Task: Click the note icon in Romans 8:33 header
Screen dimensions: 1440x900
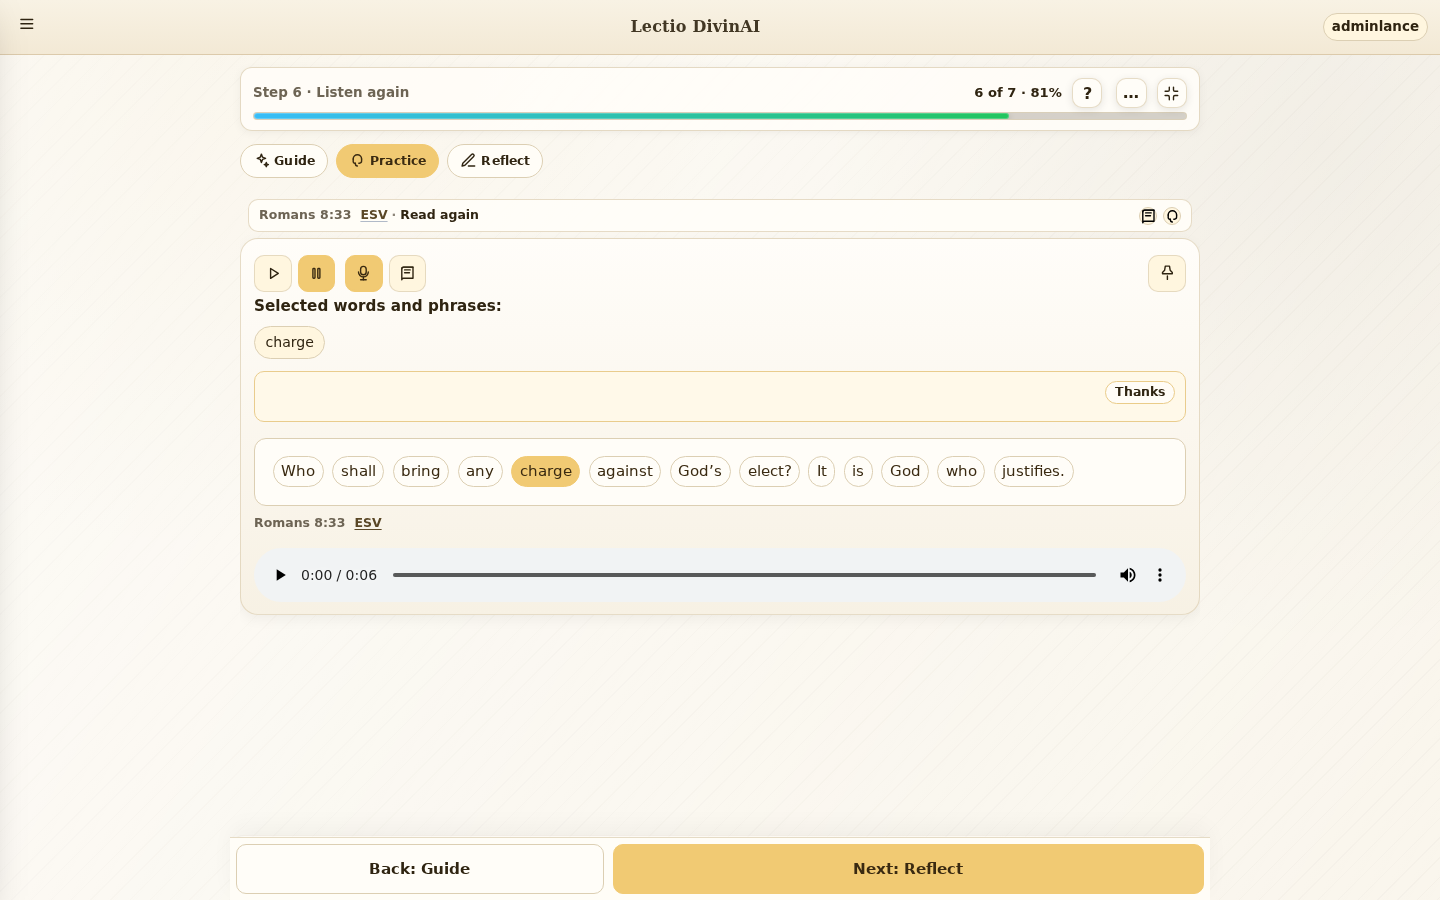Action: point(1148,216)
